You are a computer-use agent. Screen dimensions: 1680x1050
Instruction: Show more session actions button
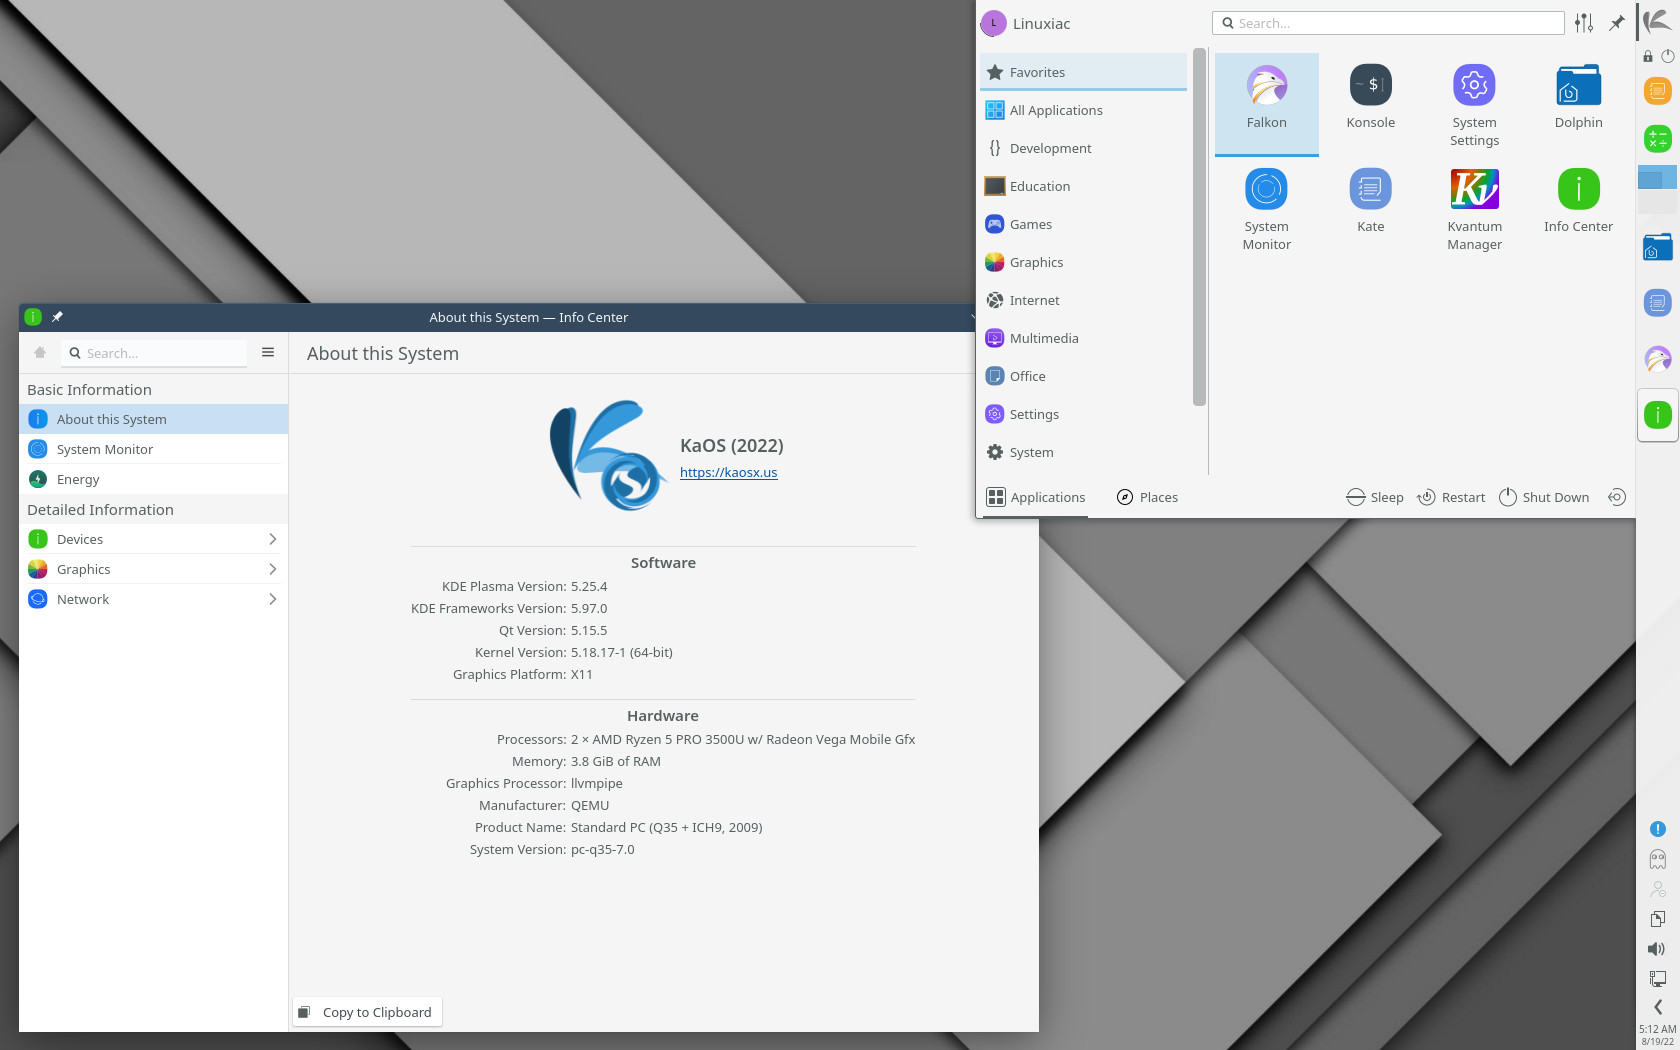[1616, 497]
